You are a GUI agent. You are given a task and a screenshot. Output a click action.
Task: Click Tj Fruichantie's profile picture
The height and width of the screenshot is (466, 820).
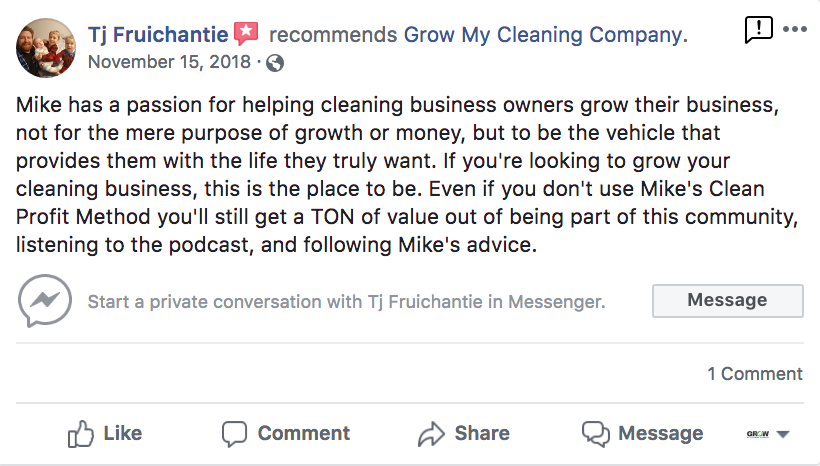(46, 47)
